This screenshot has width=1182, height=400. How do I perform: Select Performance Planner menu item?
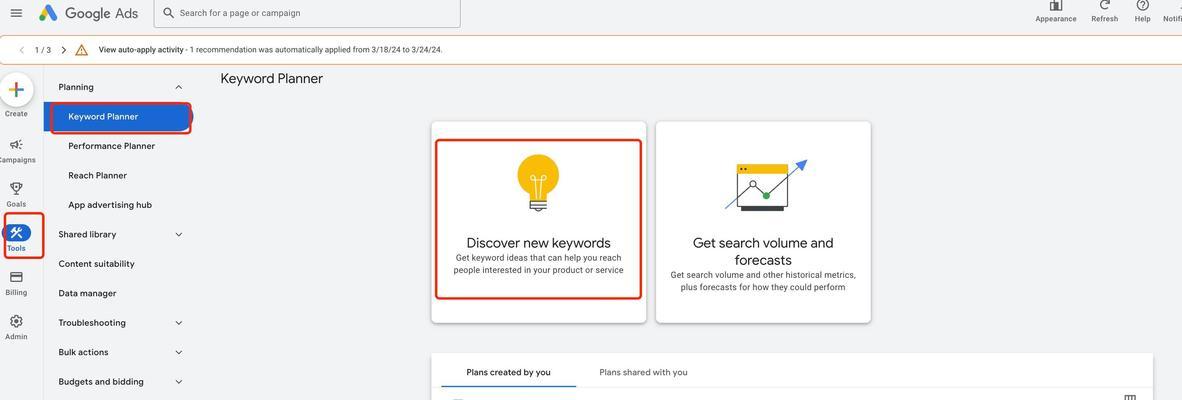pyautogui.click(x=112, y=146)
